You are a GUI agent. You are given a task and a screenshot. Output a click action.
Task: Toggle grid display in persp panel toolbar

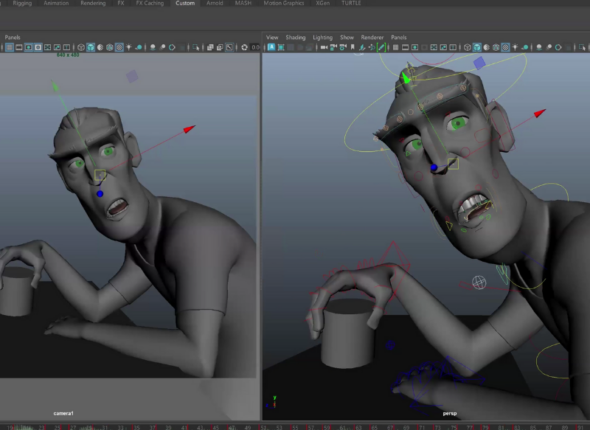coord(395,47)
